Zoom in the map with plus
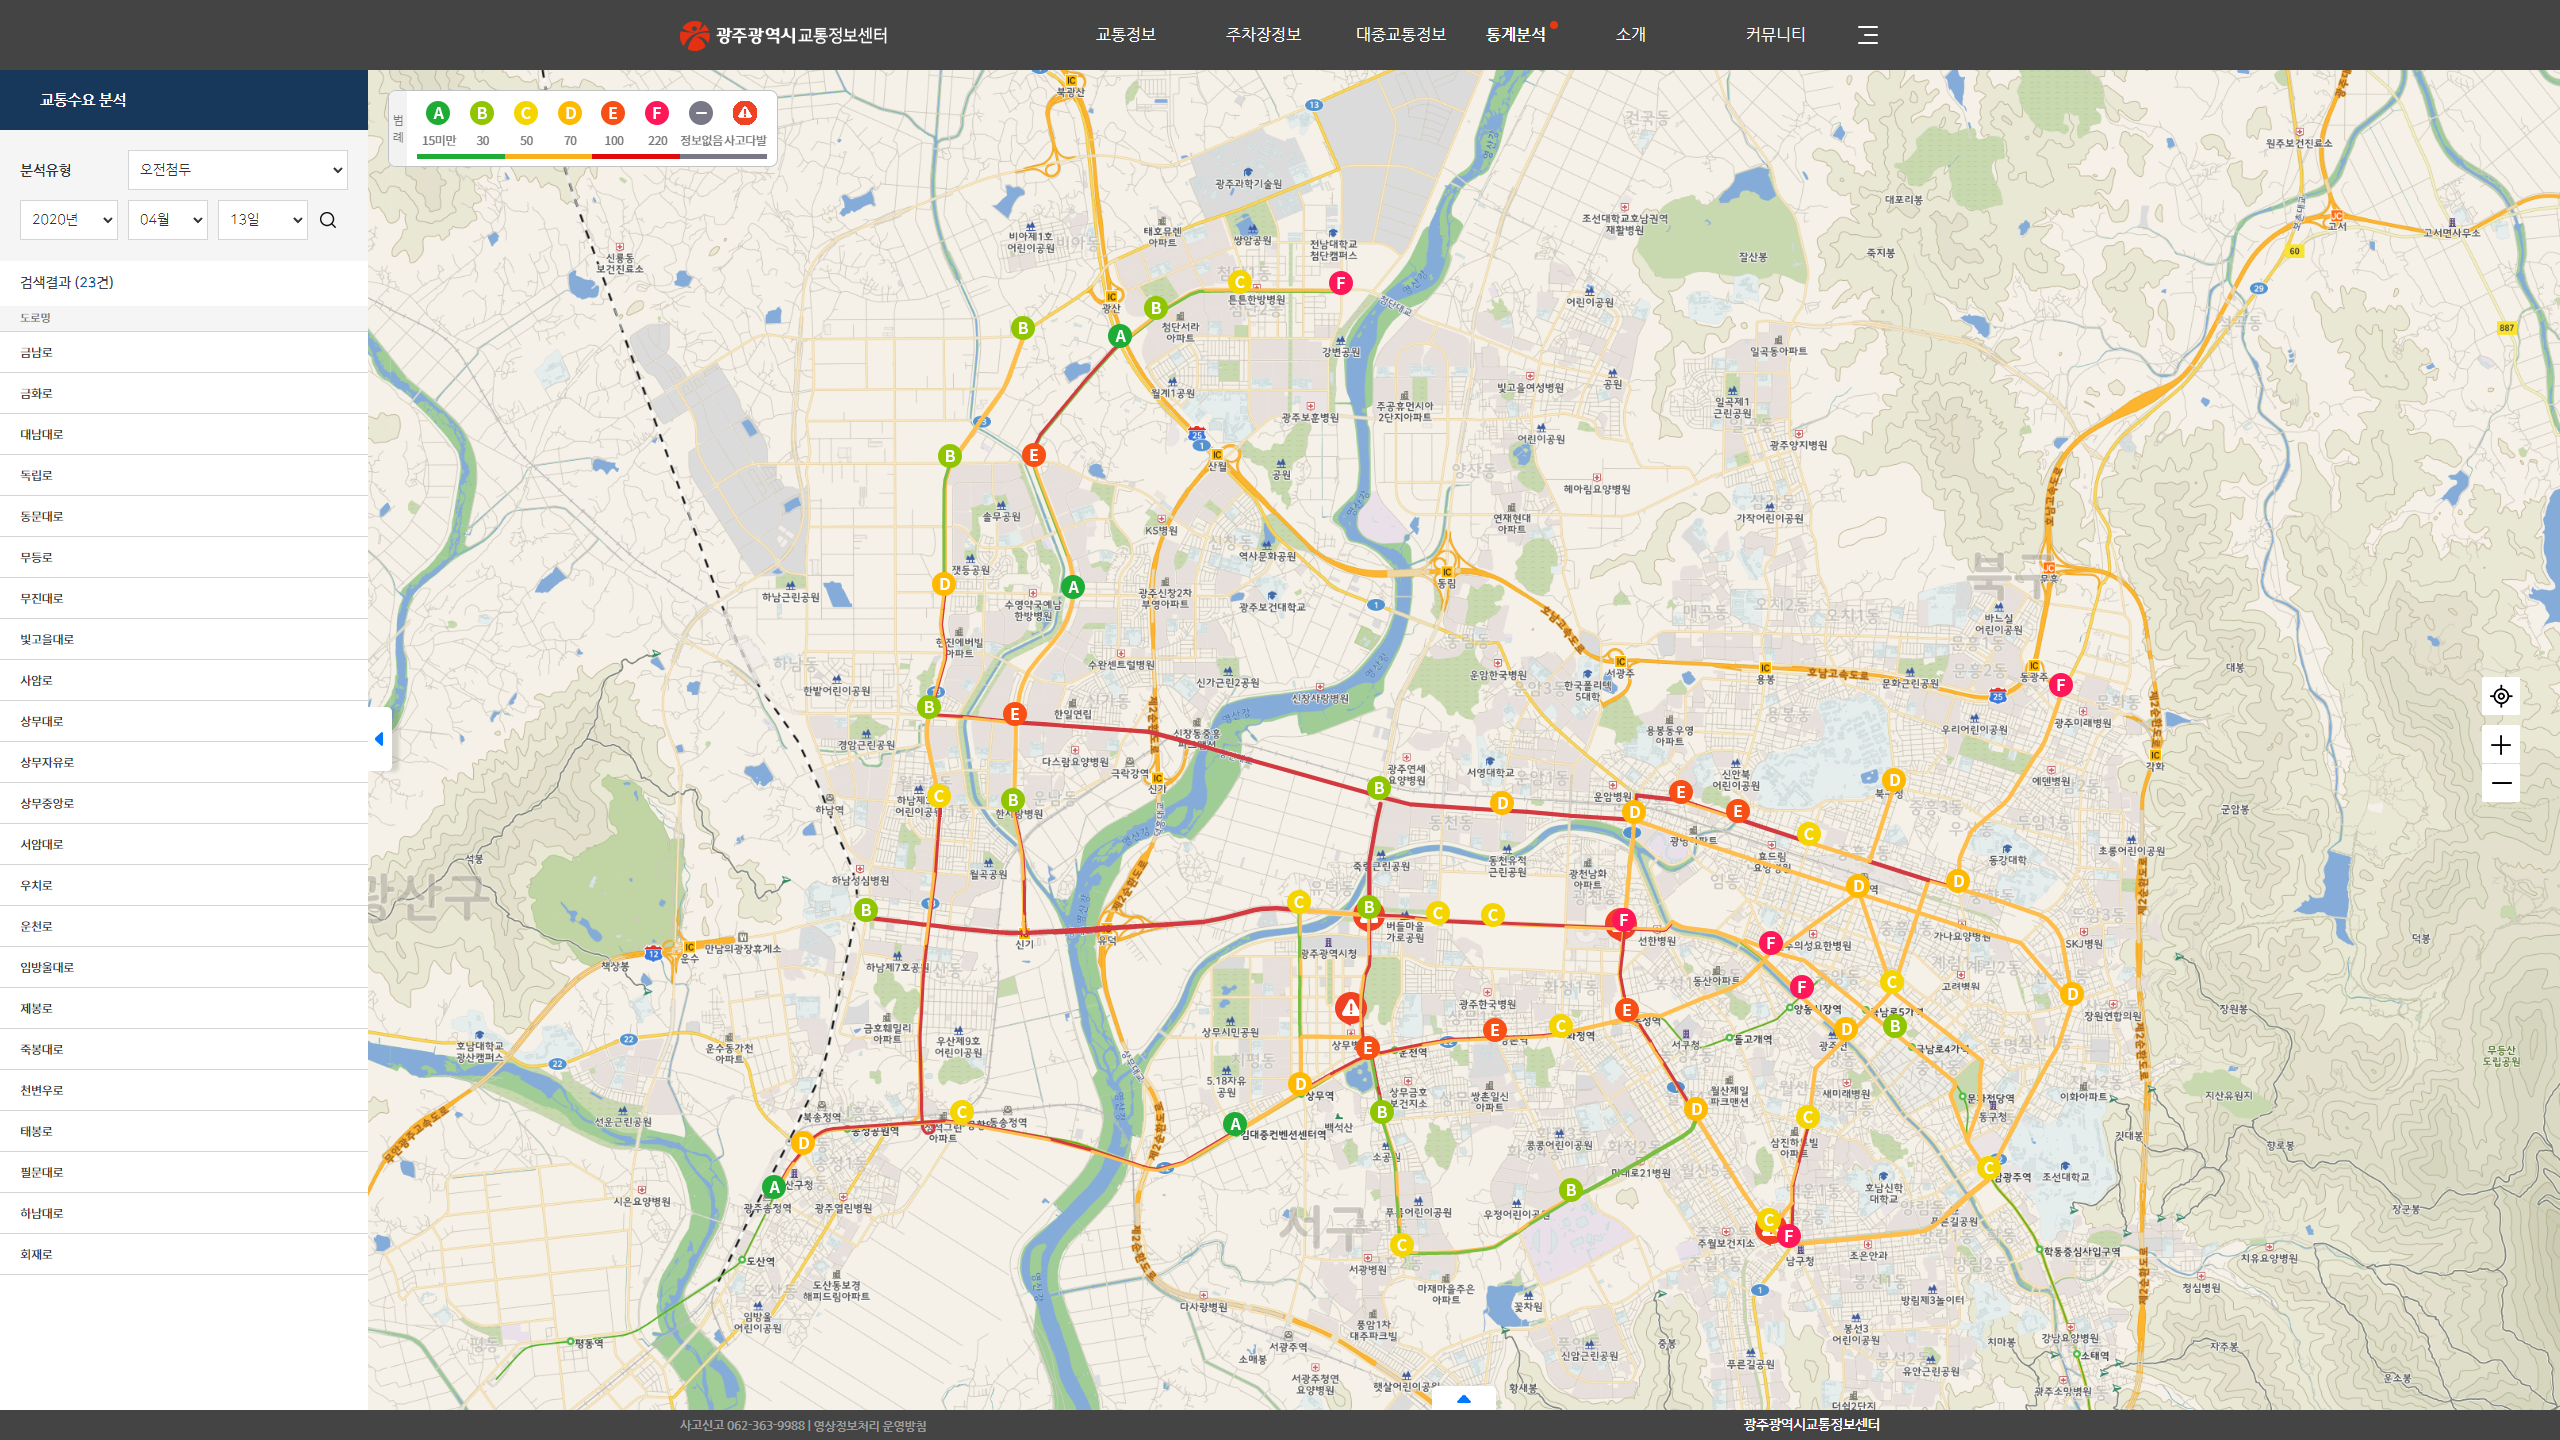2560x1440 pixels. coord(2501,745)
